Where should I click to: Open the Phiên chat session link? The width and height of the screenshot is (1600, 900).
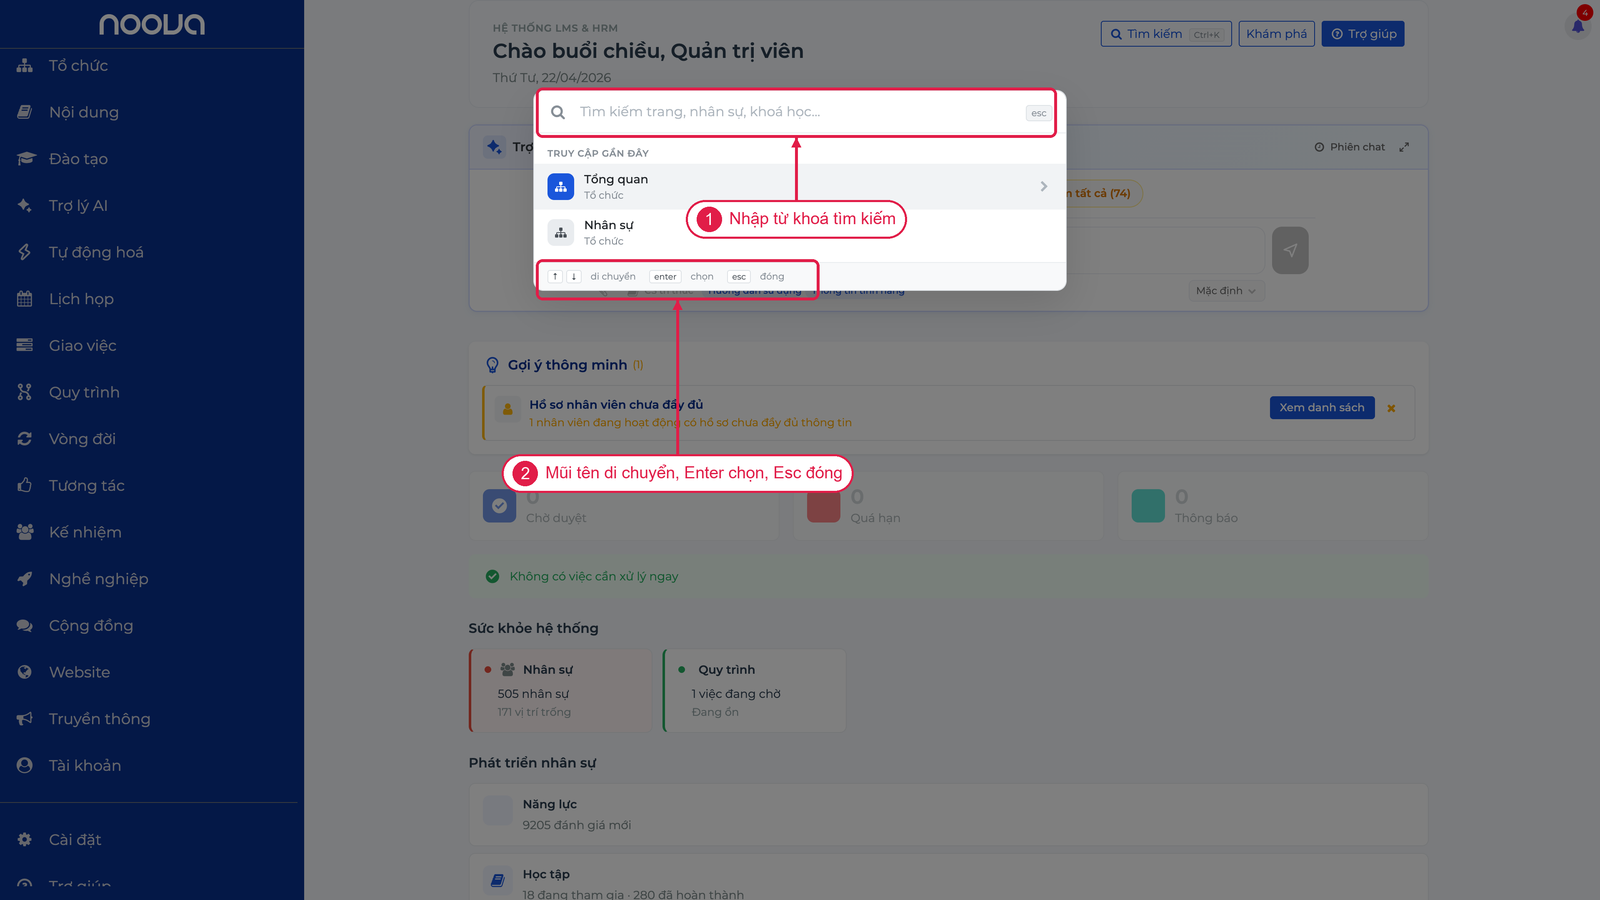(x=1349, y=147)
